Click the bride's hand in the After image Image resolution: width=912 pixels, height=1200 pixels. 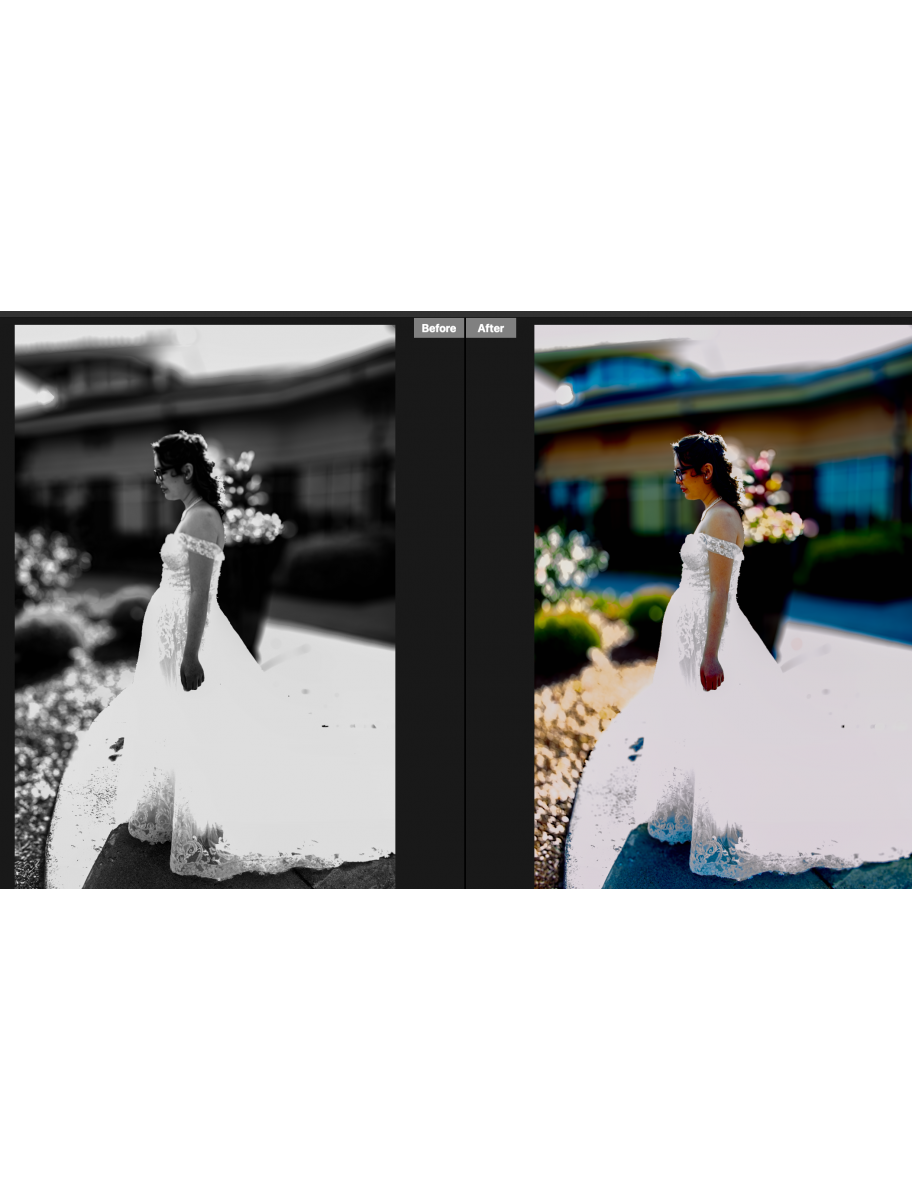click(711, 676)
